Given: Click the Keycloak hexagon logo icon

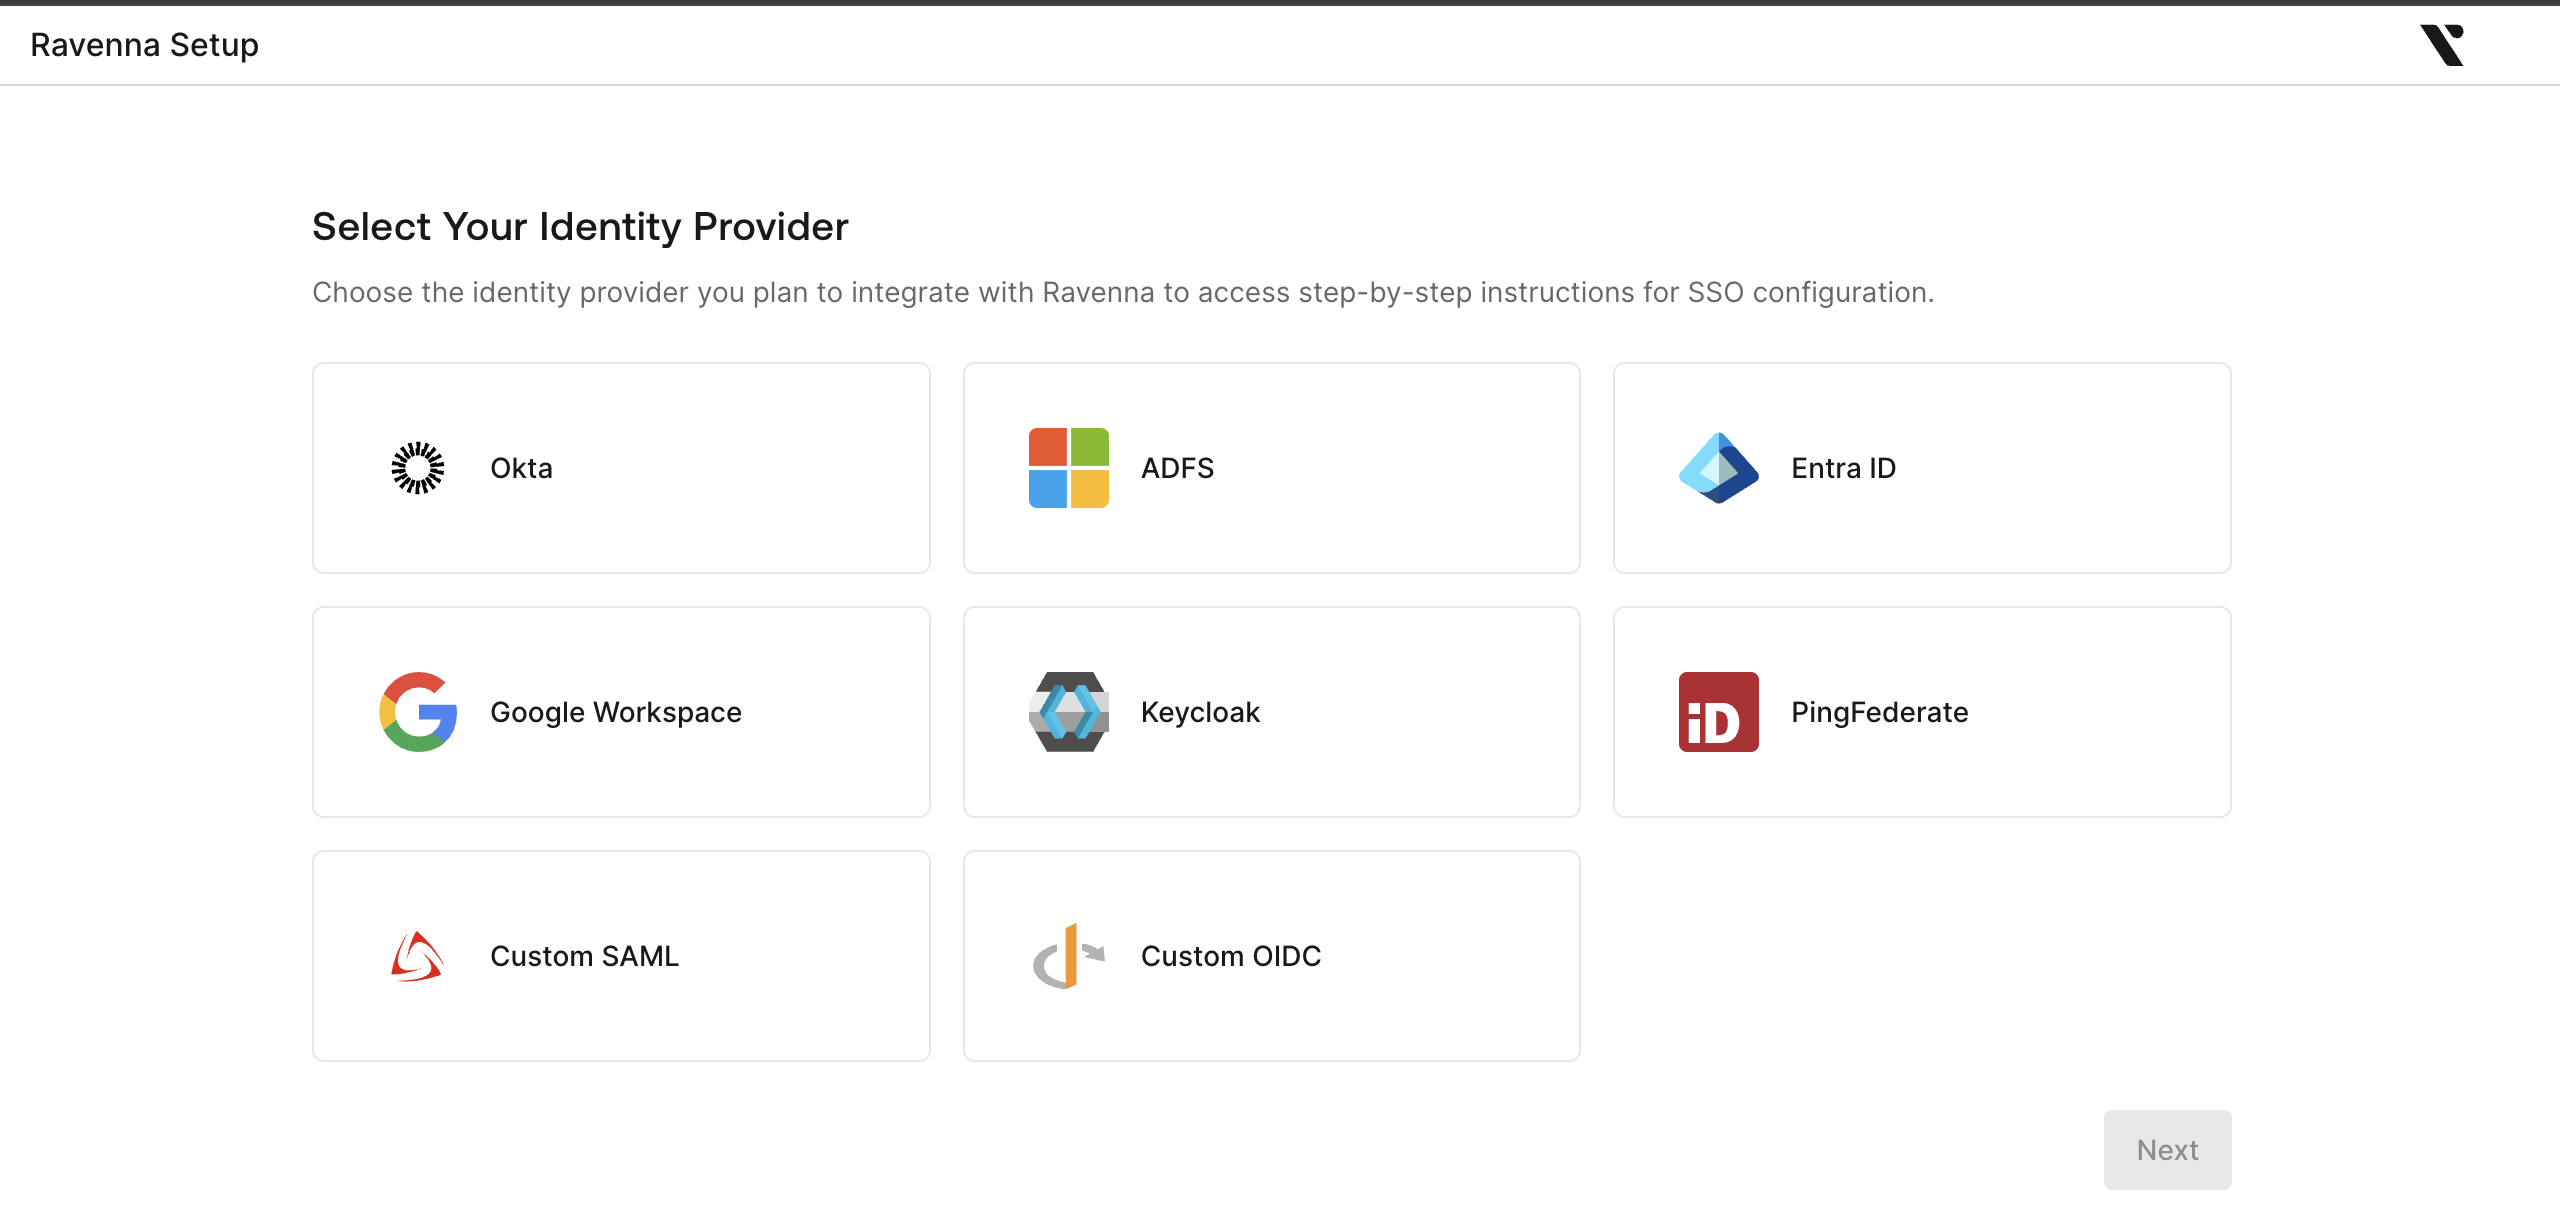Looking at the screenshot, I should [x=1068, y=712].
